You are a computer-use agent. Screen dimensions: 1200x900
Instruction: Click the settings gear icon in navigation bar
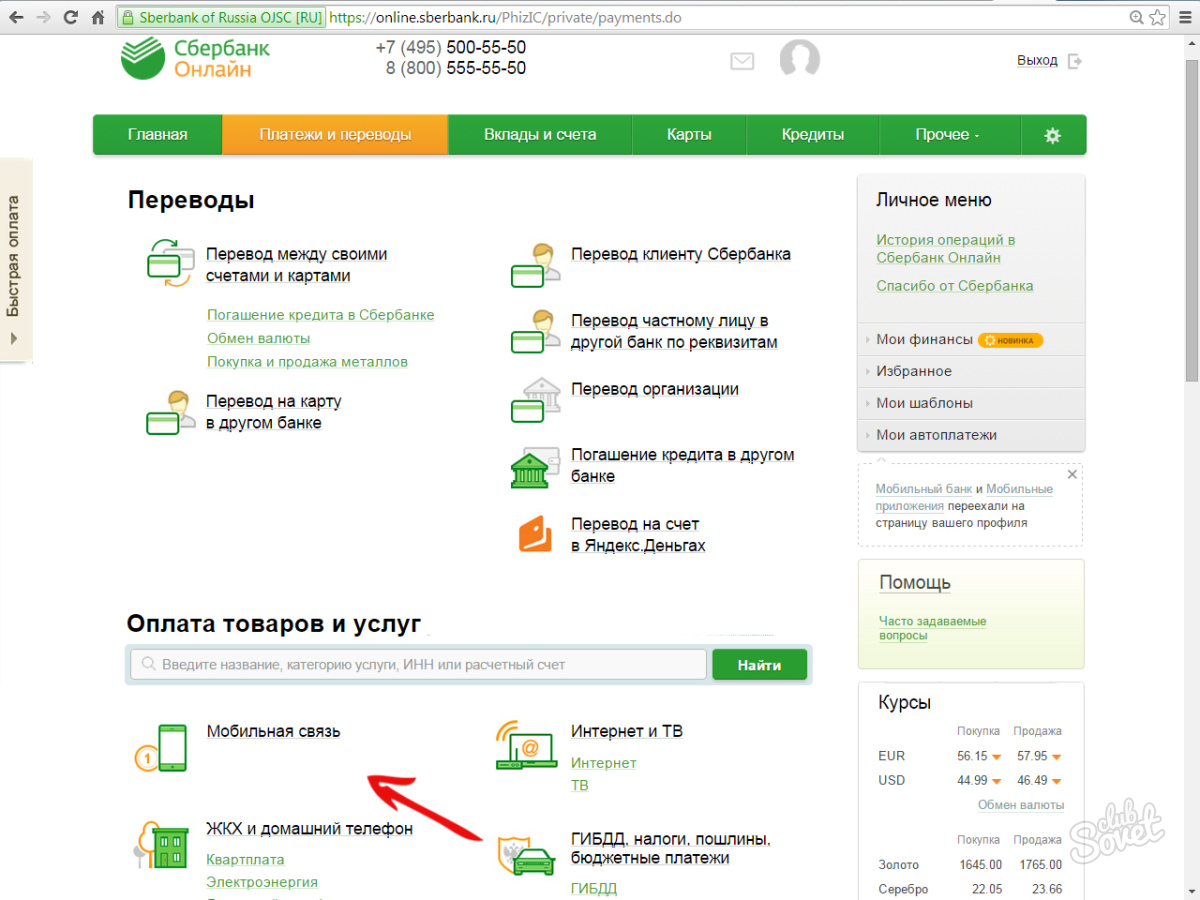(x=1052, y=135)
